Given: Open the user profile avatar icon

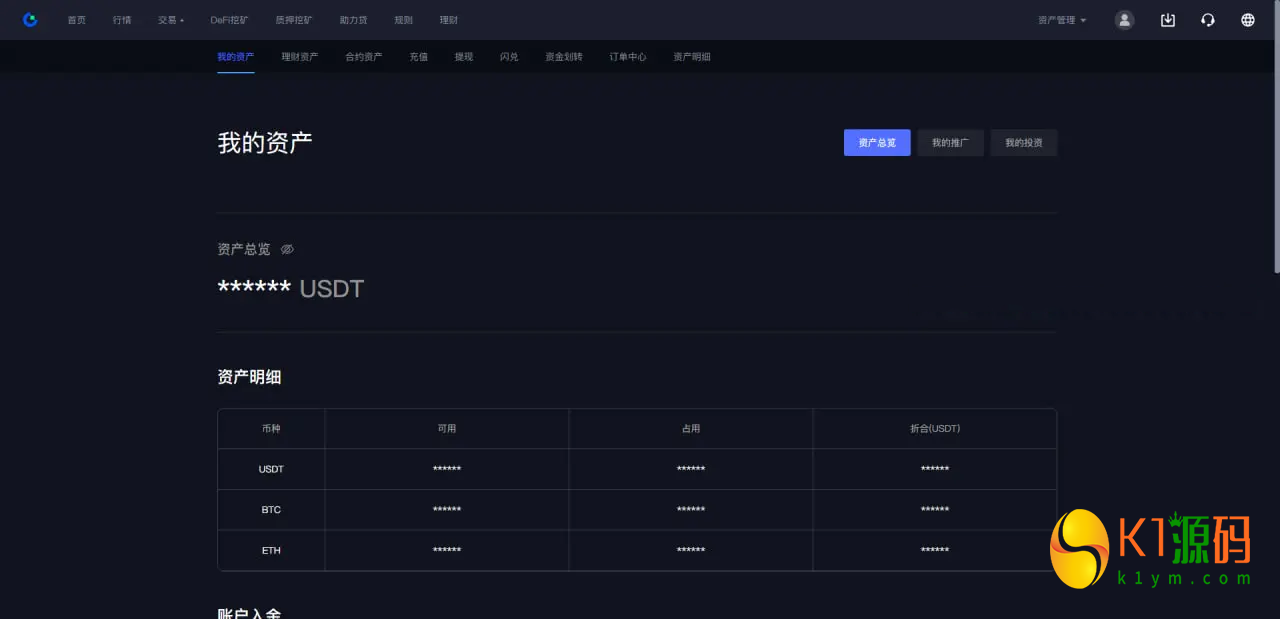Looking at the screenshot, I should [x=1125, y=20].
